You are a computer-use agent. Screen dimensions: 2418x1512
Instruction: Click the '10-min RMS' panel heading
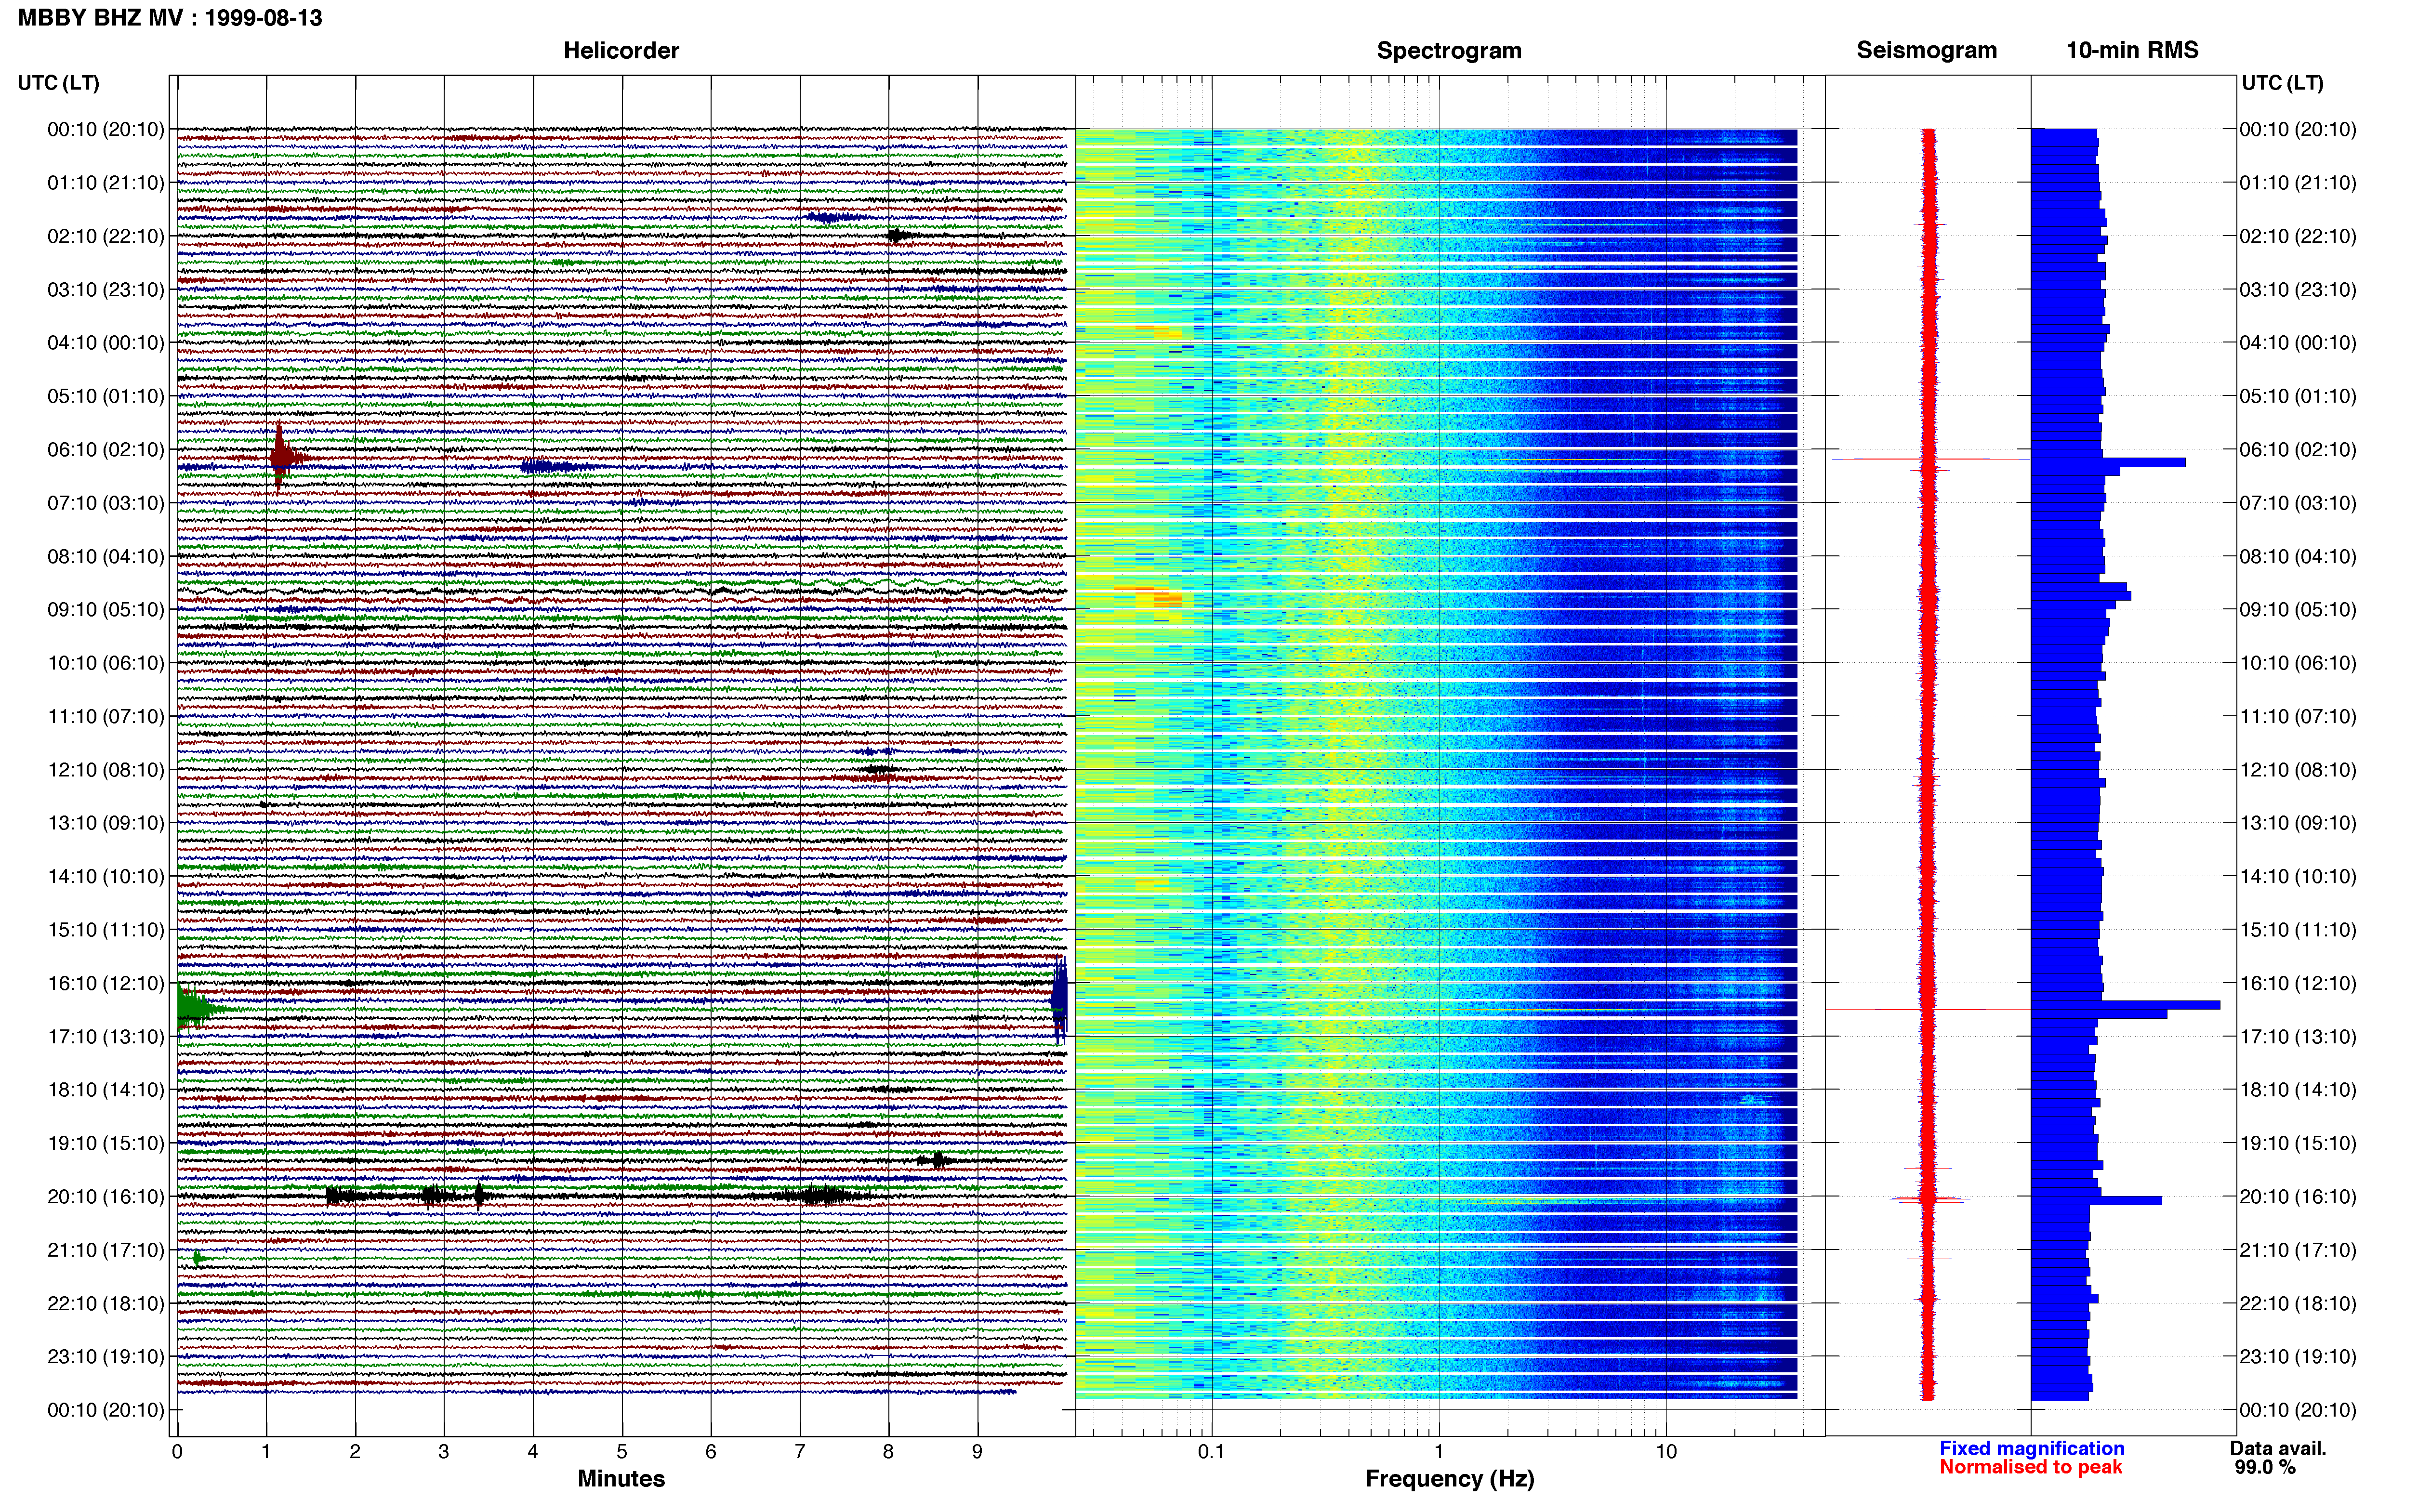click(2132, 50)
